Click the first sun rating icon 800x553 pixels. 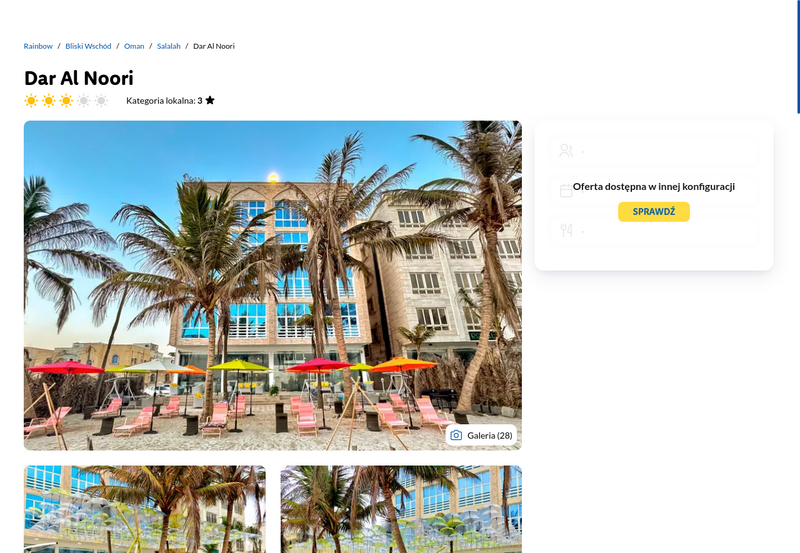click(31, 100)
